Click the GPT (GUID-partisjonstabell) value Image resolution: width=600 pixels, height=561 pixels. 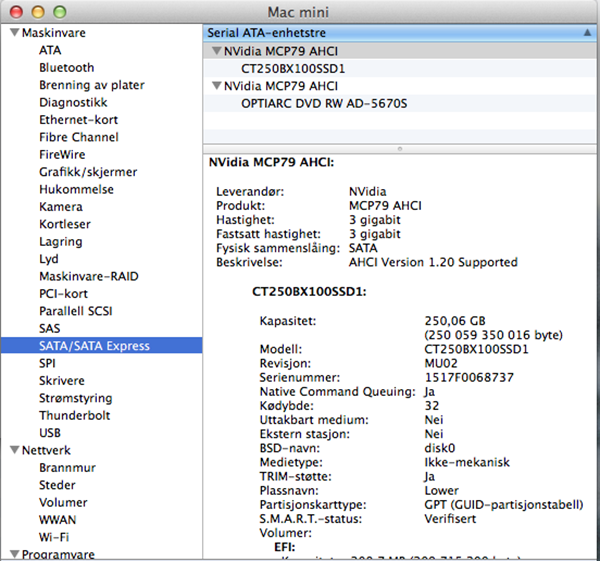[504, 505]
